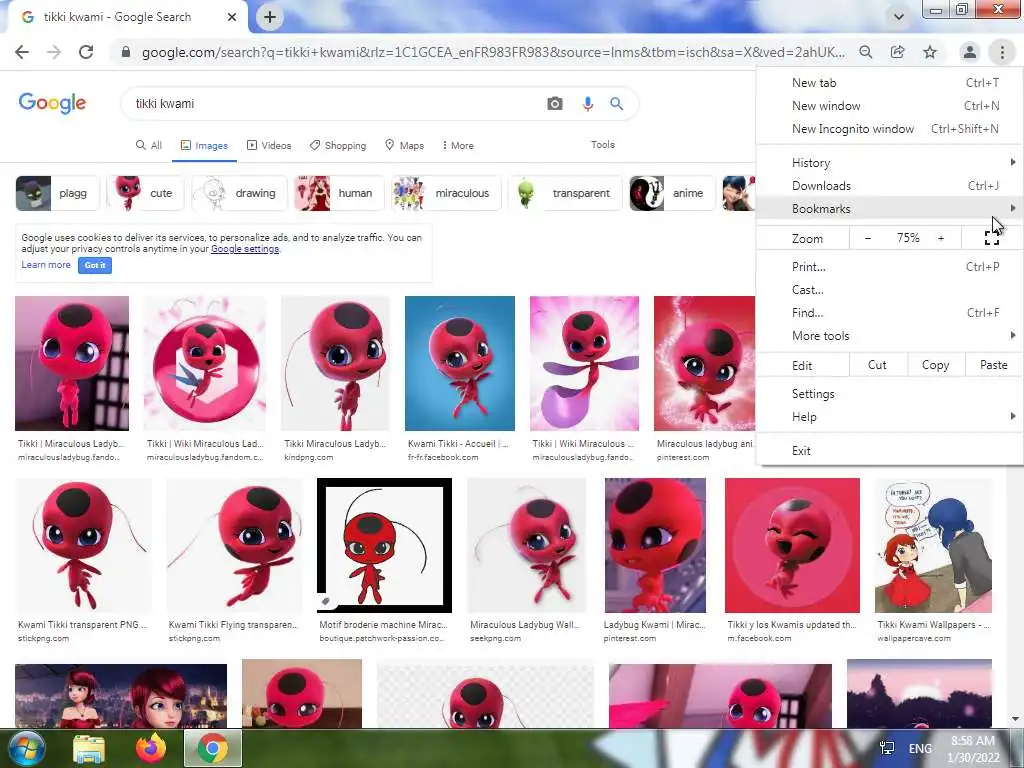This screenshot has width=1024, height=768.
Task: Choose New tab from Chrome menu
Action: tap(889, 83)
